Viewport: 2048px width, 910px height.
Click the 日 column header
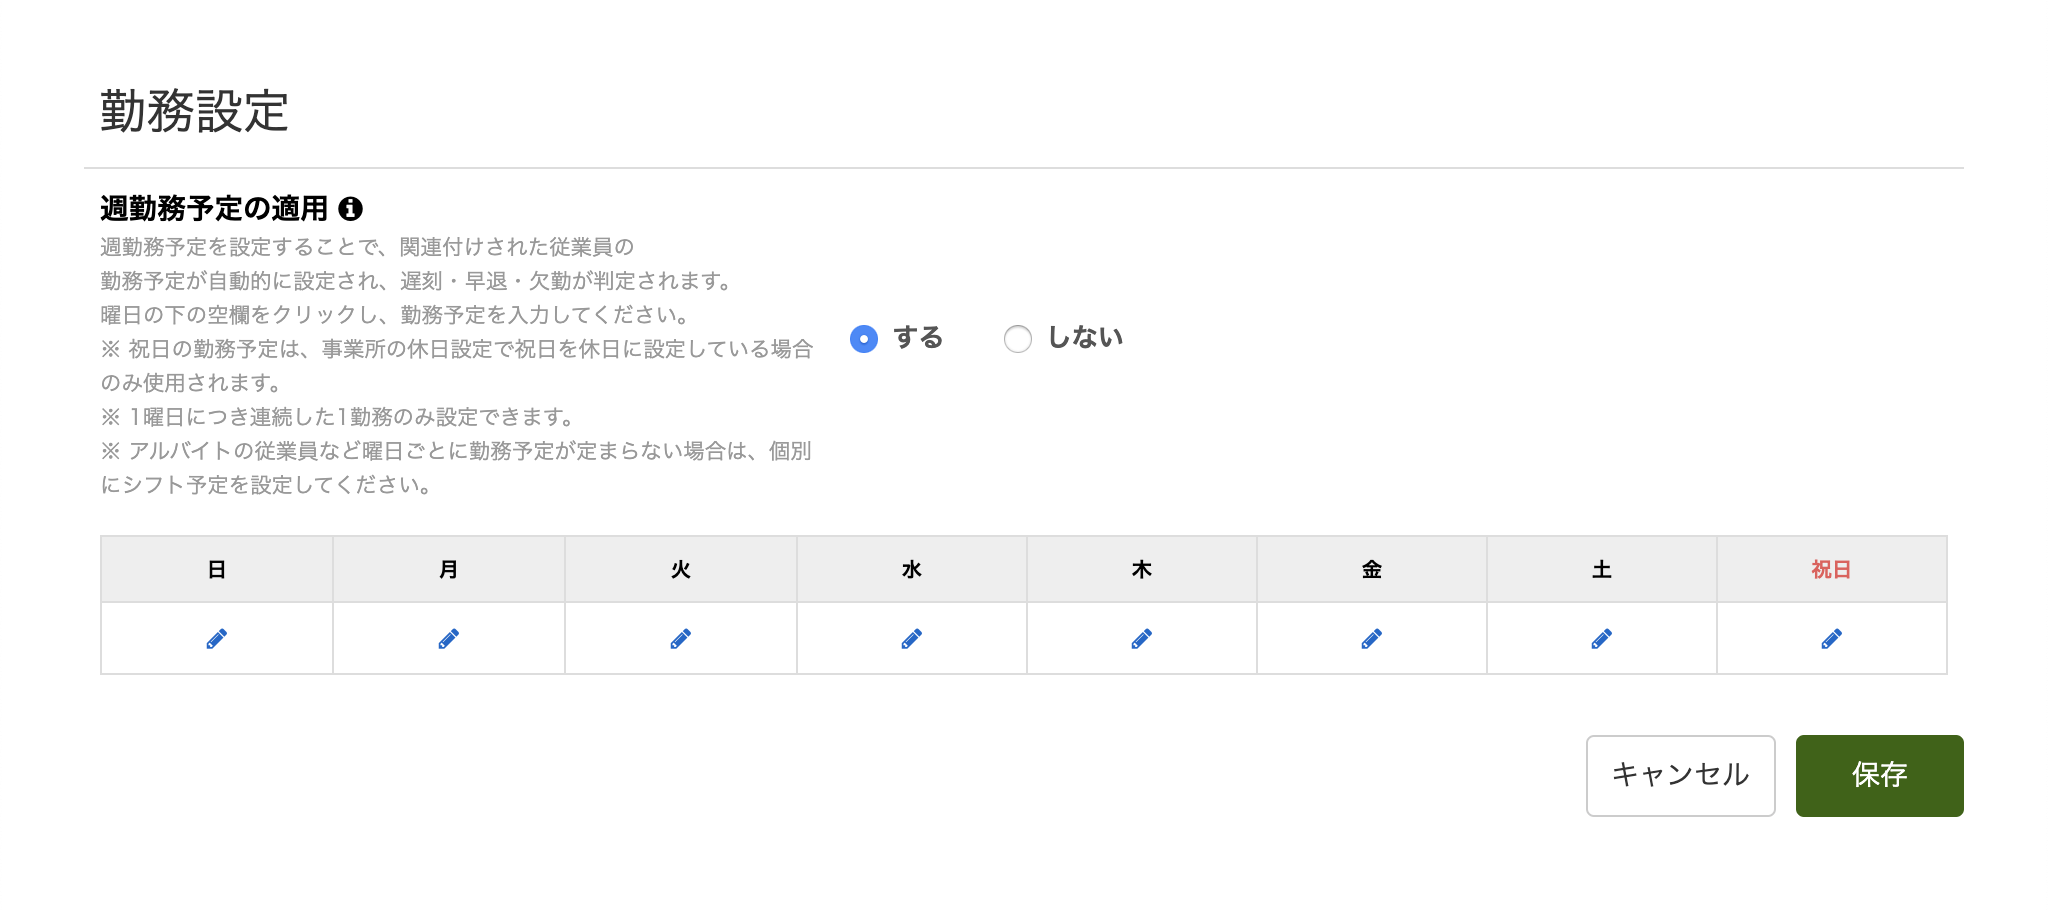[x=217, y=569]
